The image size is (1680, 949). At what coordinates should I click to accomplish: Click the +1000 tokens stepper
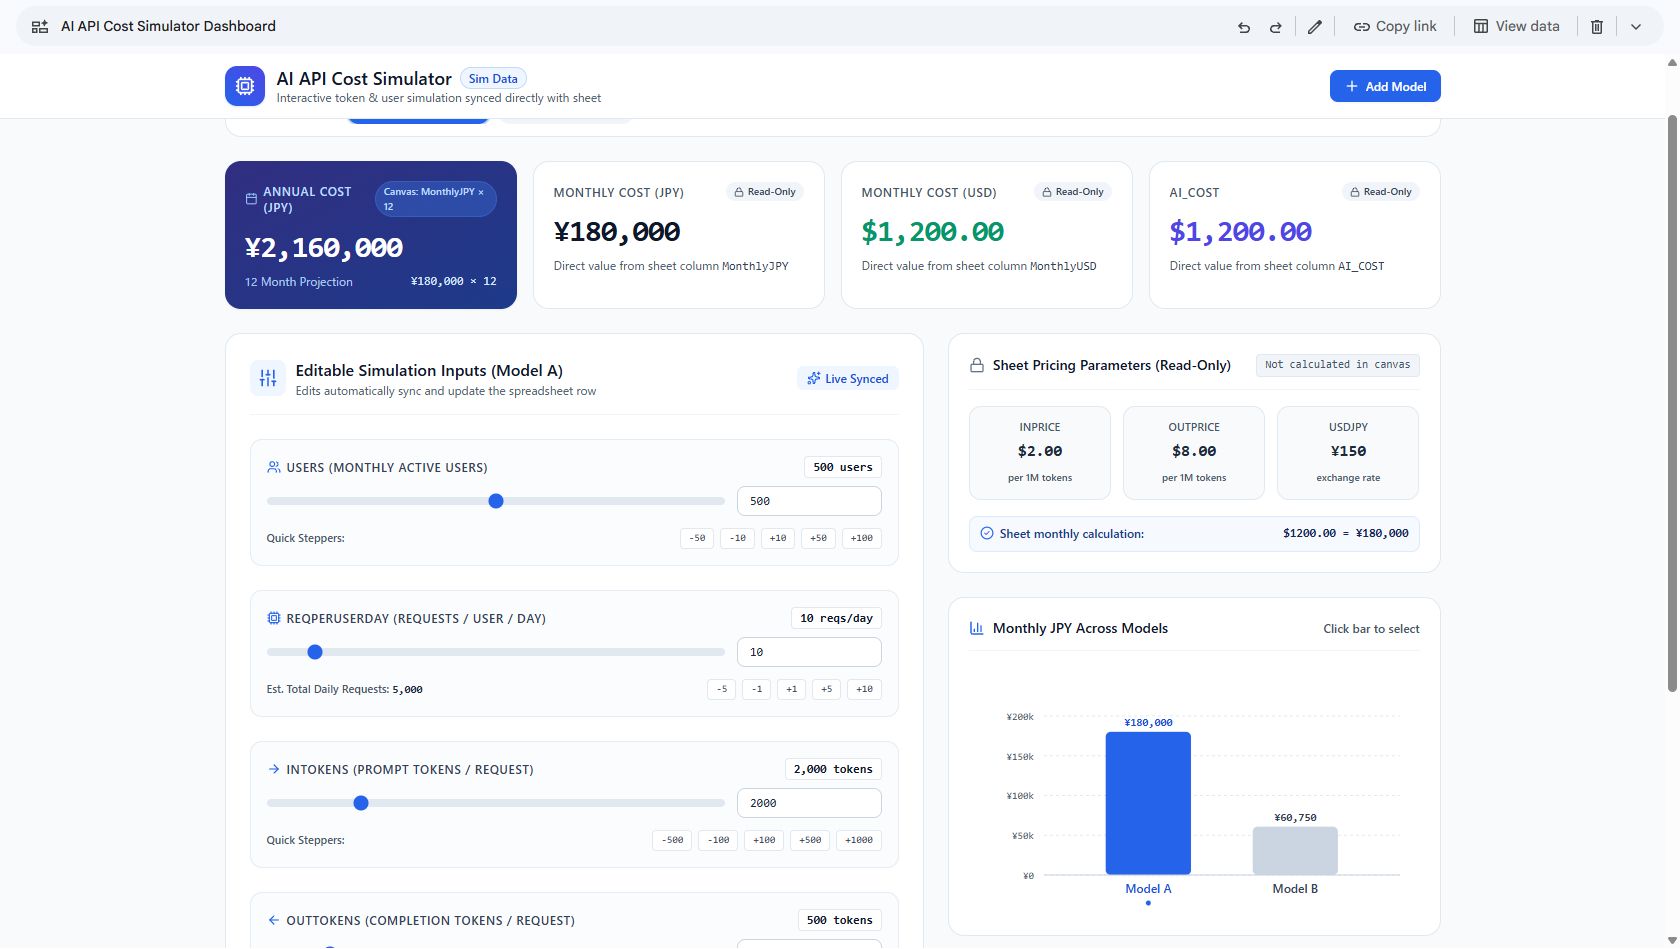click(x=858, y=840)
